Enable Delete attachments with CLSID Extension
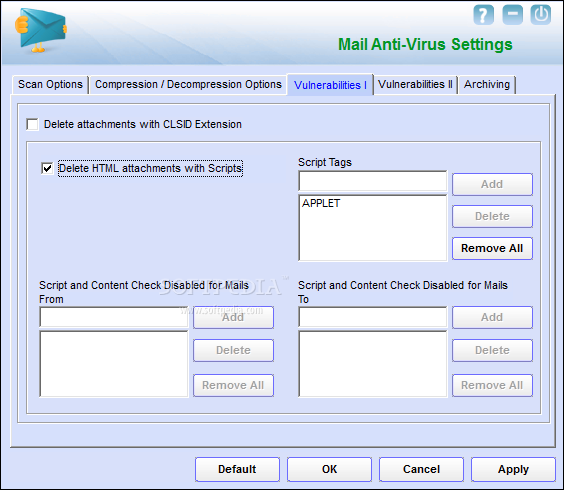The height and width of the screenshot is (490, 564). (32, 124)
